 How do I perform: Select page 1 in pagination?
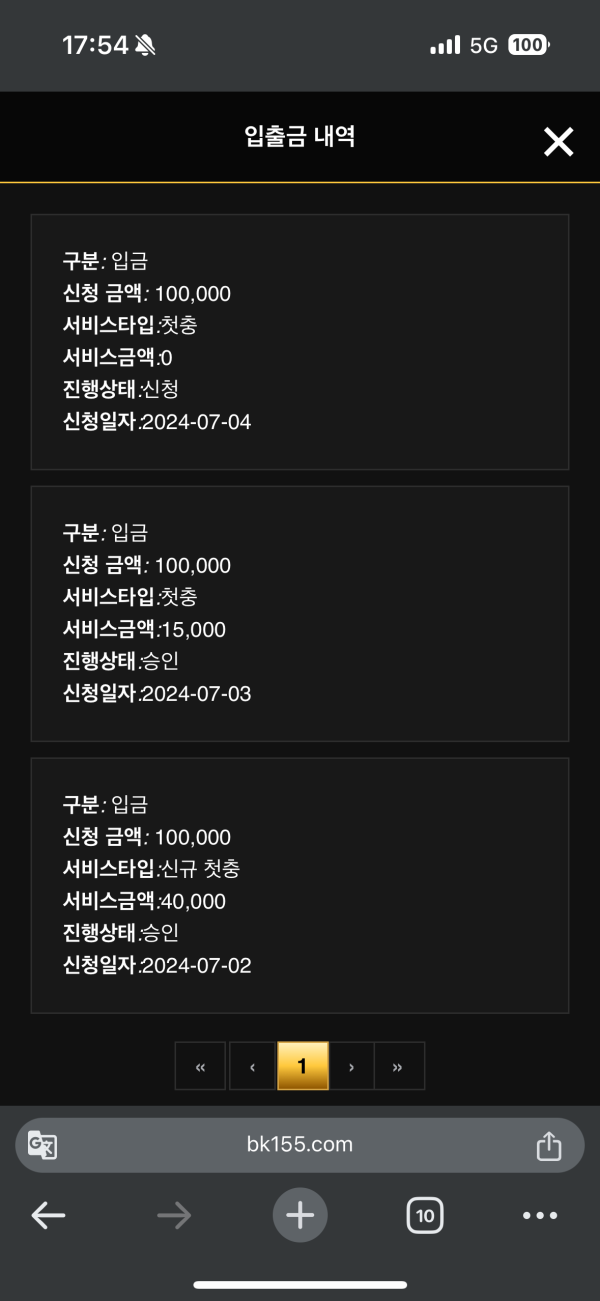[302, 1066]
